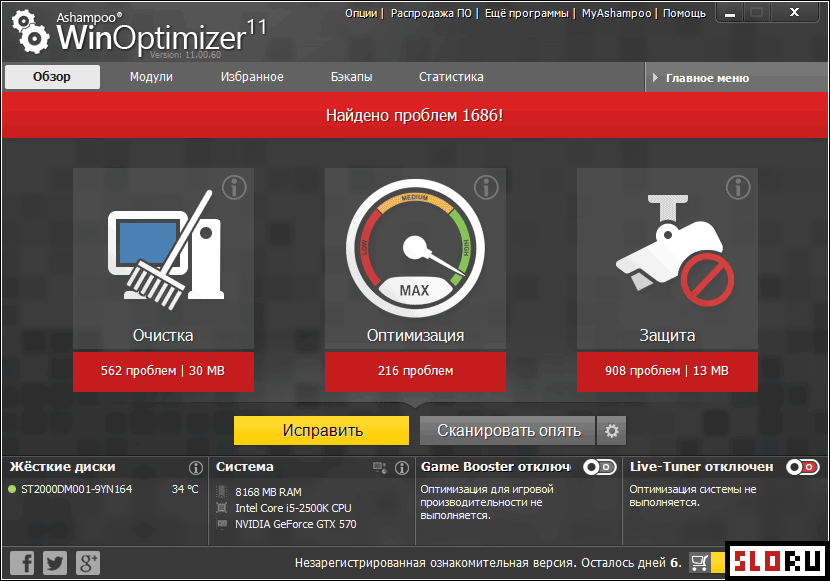This screenshot has height=581, width=830.
Task: Click the 216 проблем bar
Action: coord(415,371)
